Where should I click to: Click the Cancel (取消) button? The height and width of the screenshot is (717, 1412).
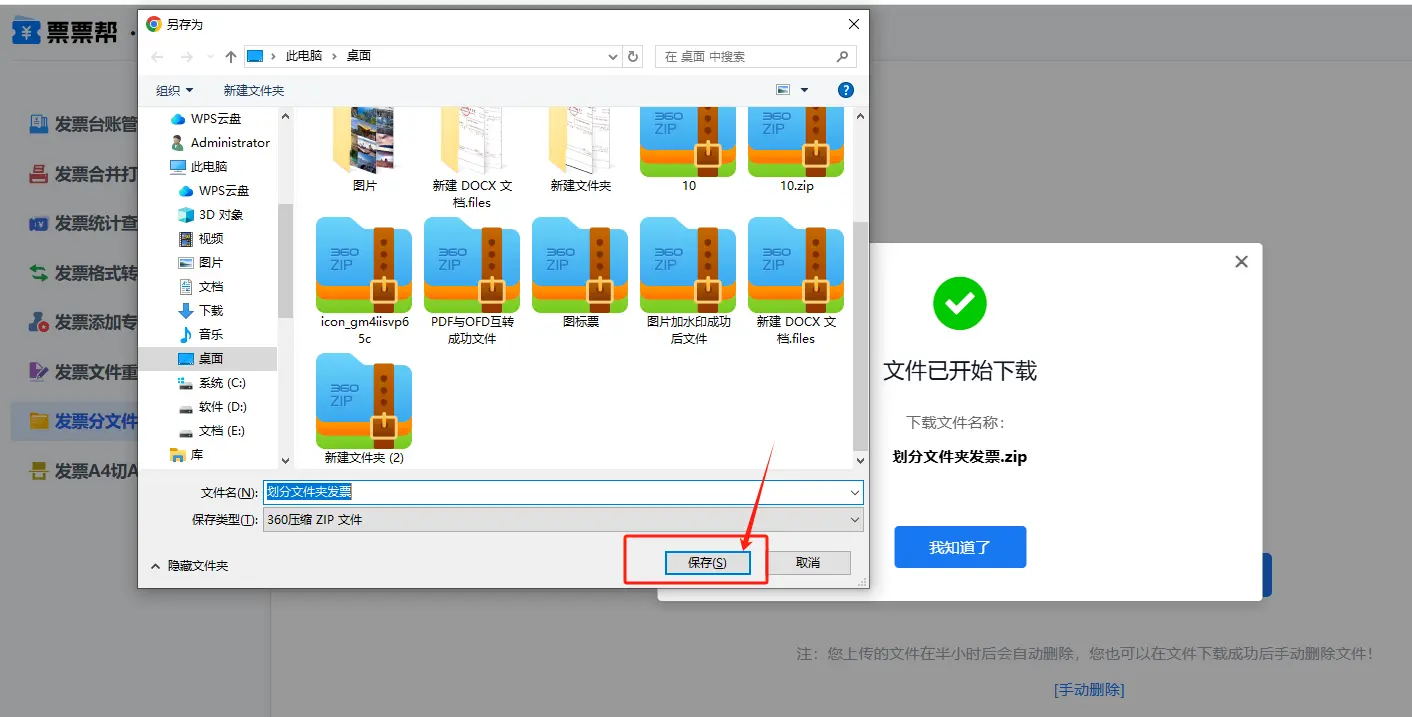808,563
